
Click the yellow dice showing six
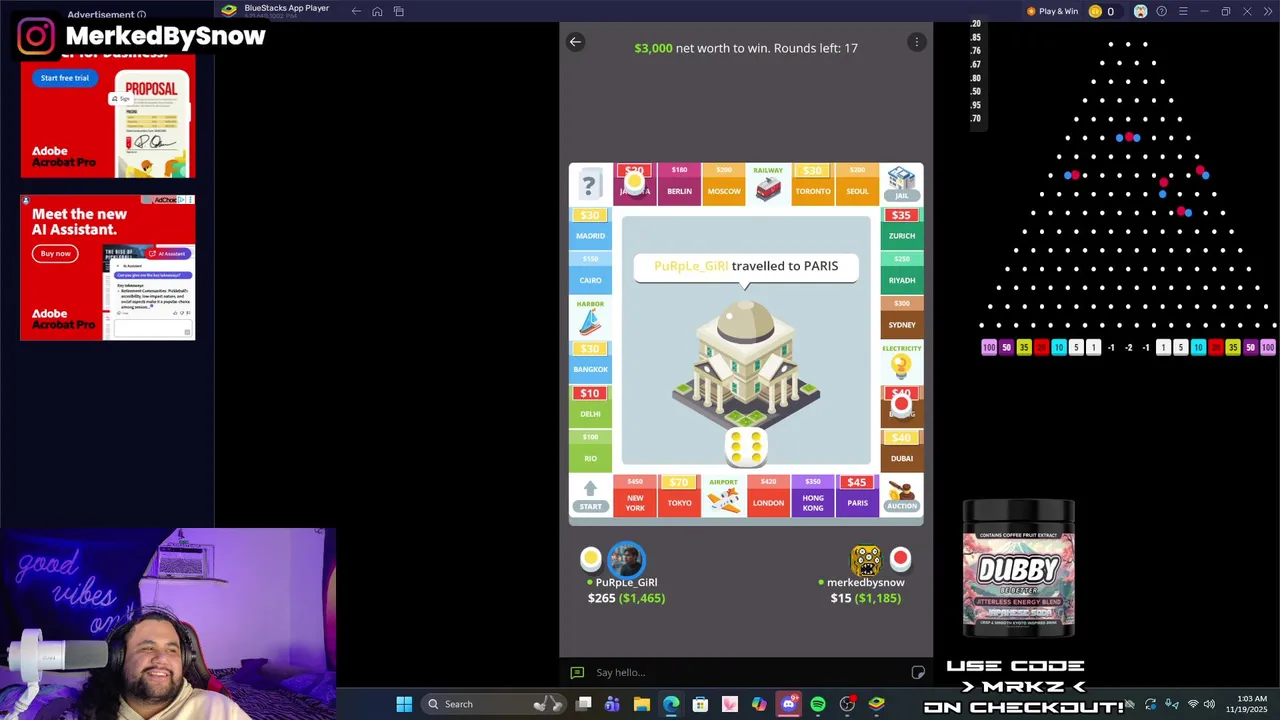point(745,446)
